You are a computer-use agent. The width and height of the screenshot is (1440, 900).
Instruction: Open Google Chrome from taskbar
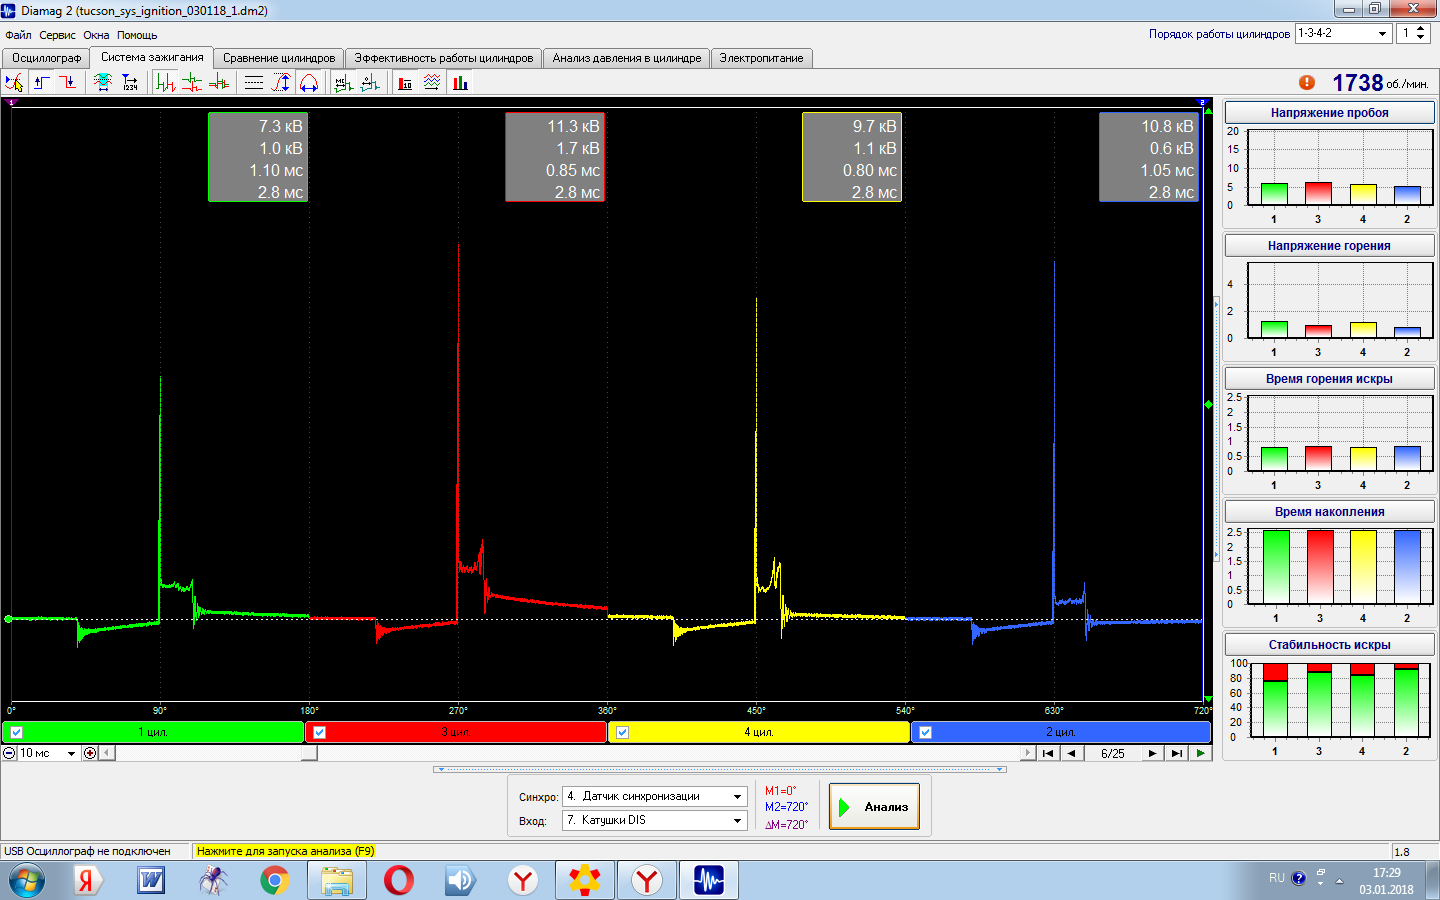(274, 881)
